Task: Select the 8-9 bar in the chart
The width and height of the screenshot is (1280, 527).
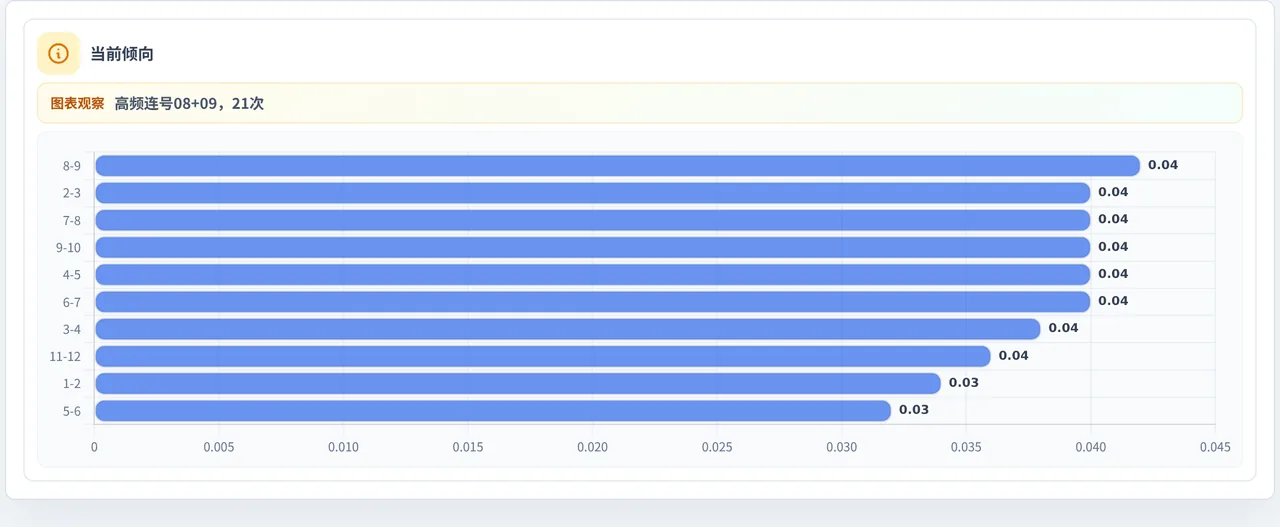Action: tap(617, 165)
